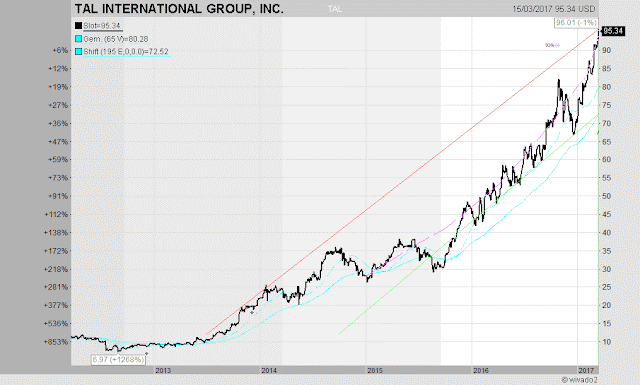The height and width of the screenshot is (385, 640).
Task: Click the '50' value on the price axis
Action: tap(607, 196)
